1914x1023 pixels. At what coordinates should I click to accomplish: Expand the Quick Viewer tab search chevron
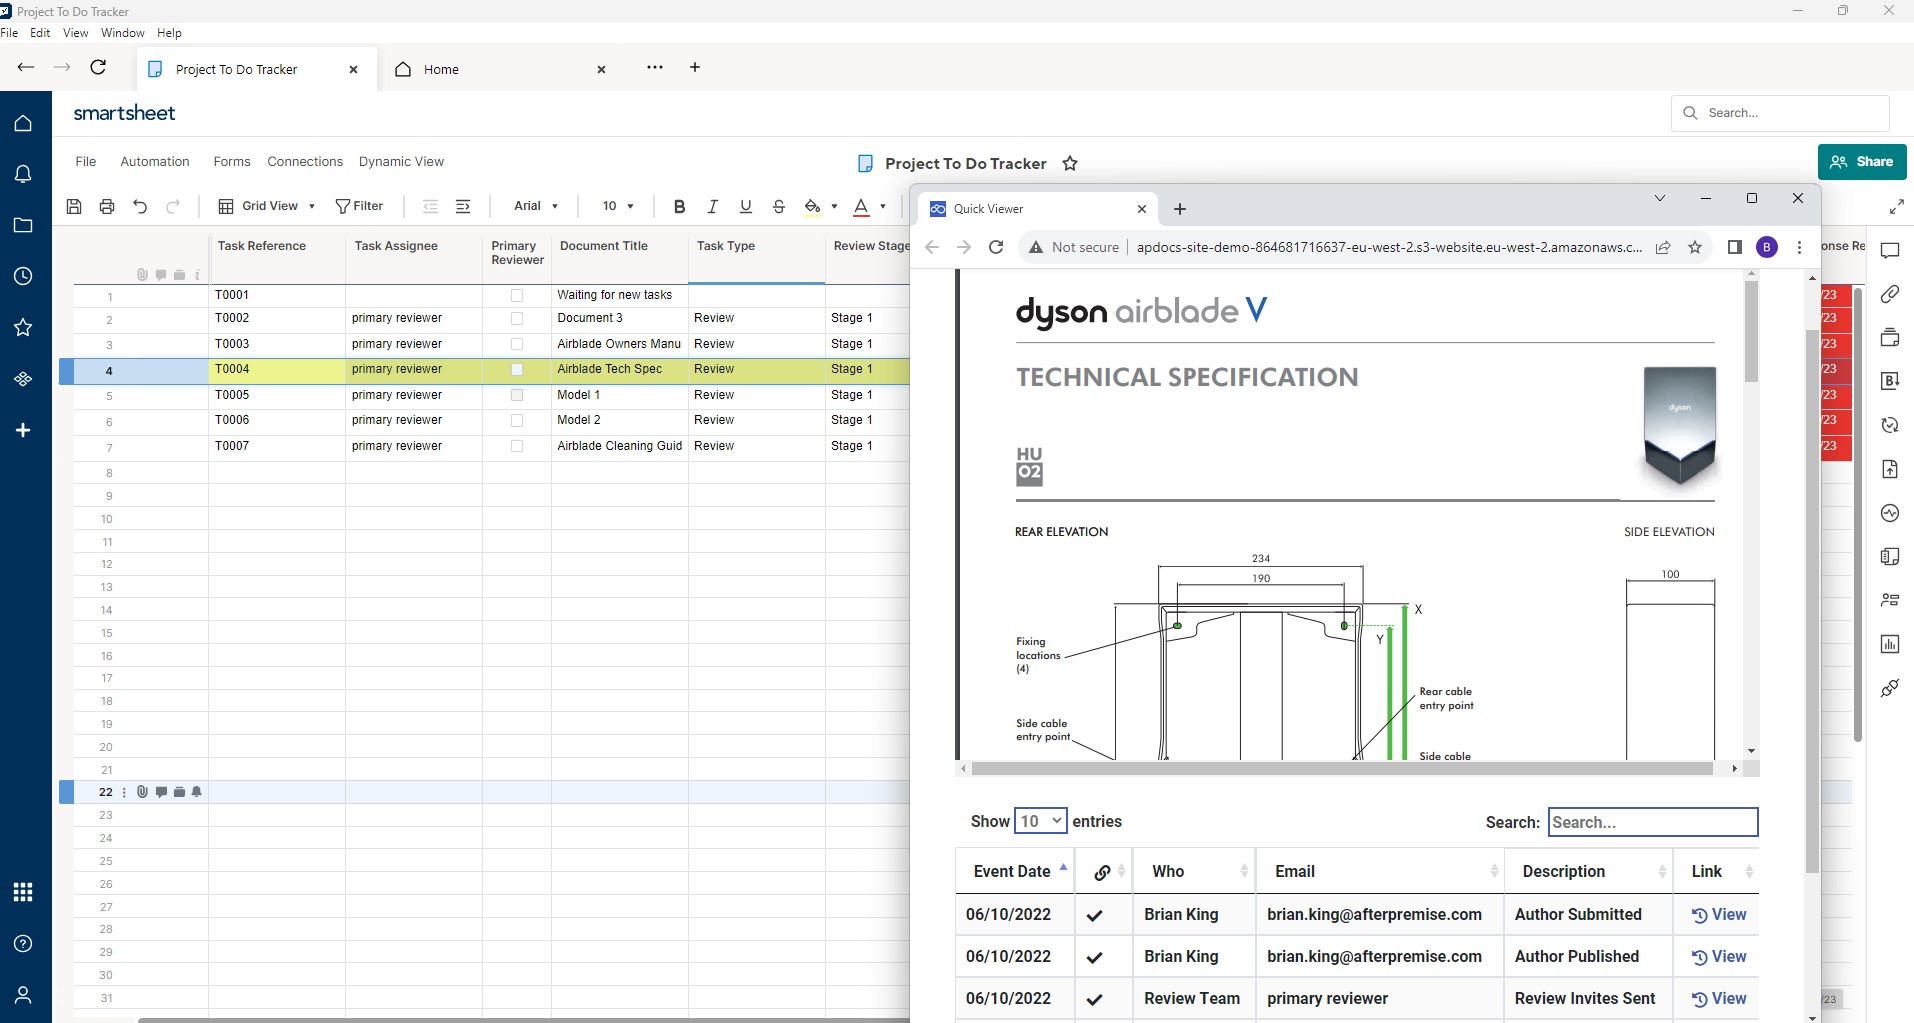[x=1660, y=198]
